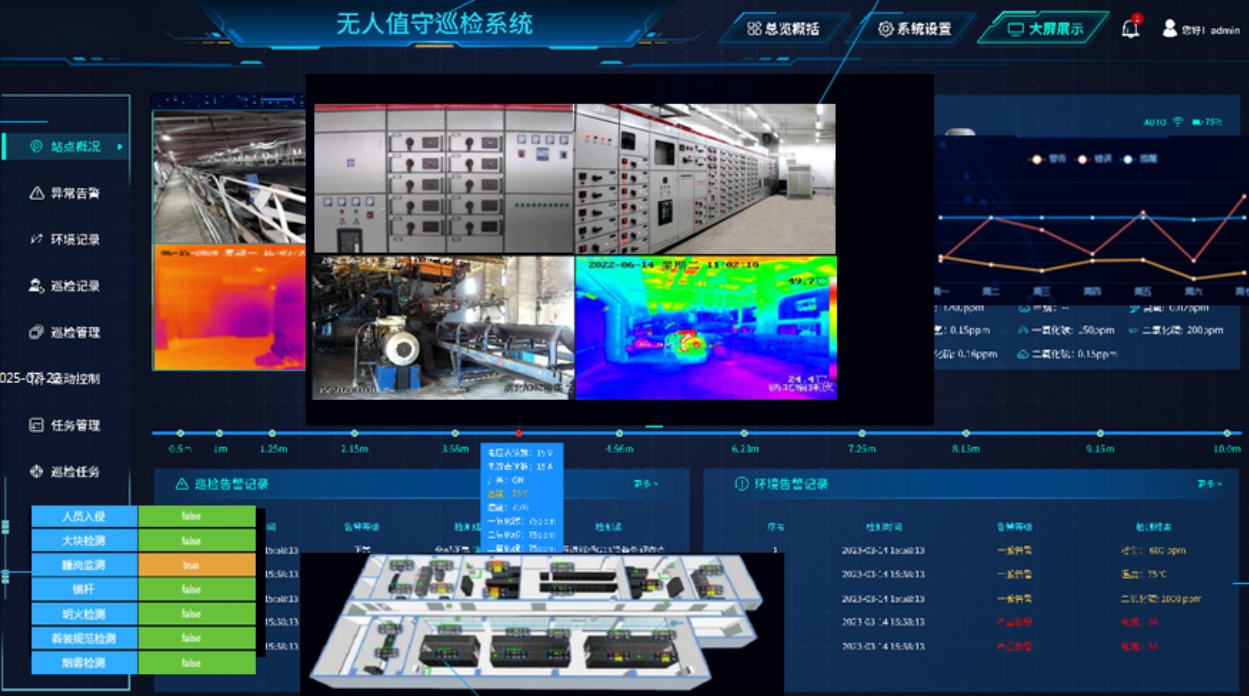Click the 大屏展示 button

(x=1045, y=29)
